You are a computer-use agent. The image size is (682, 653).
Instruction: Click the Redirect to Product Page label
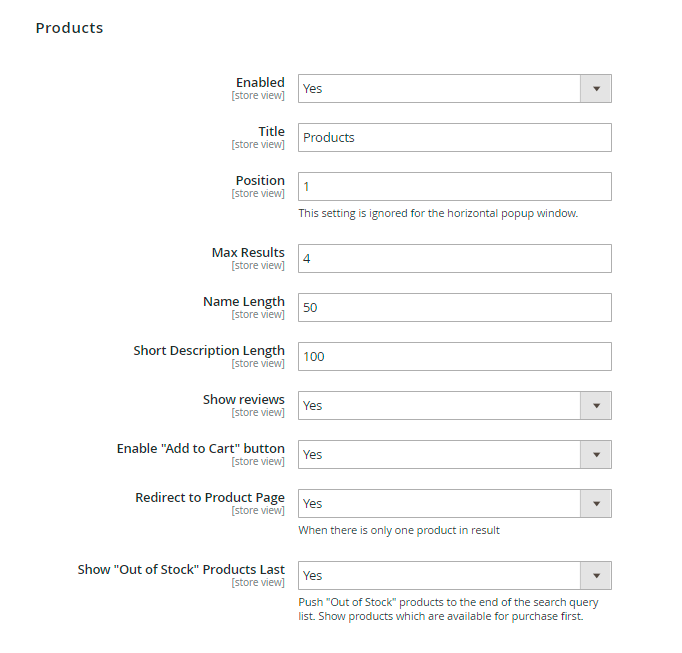pos(210,497)
